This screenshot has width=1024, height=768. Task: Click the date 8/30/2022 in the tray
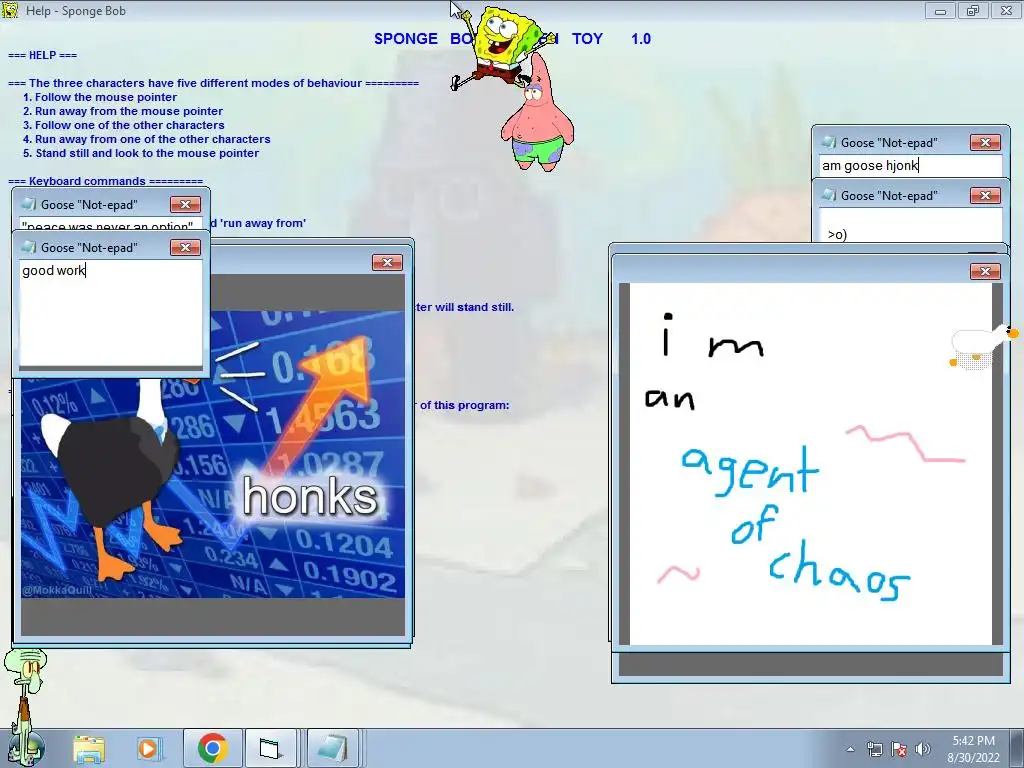click(973, 758)
